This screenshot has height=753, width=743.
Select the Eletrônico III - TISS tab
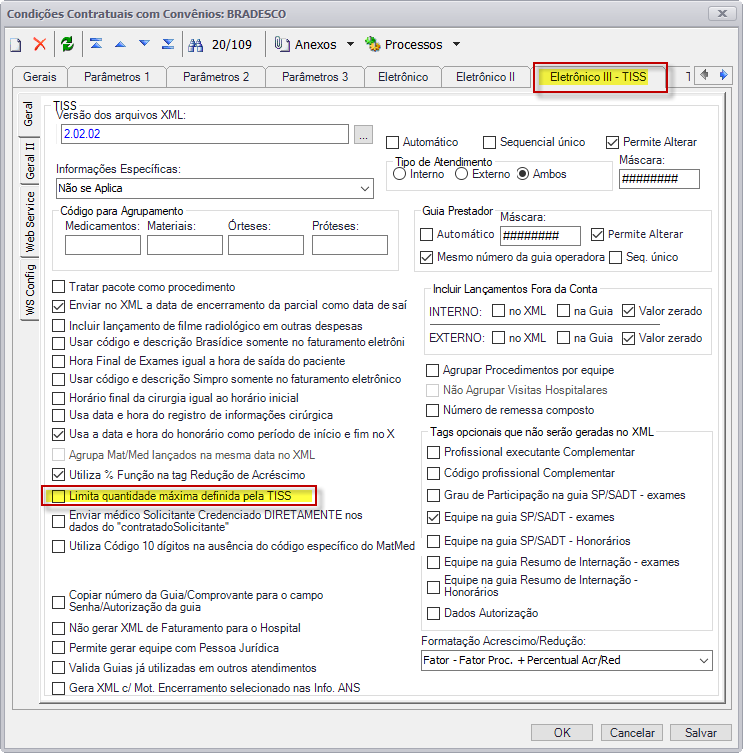click(598, 77)
